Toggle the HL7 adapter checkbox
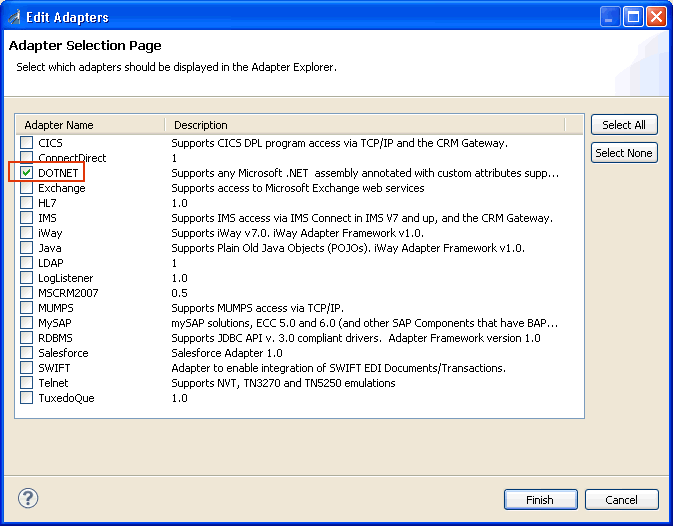Screen dimensions: 673x526 point(27,203)
